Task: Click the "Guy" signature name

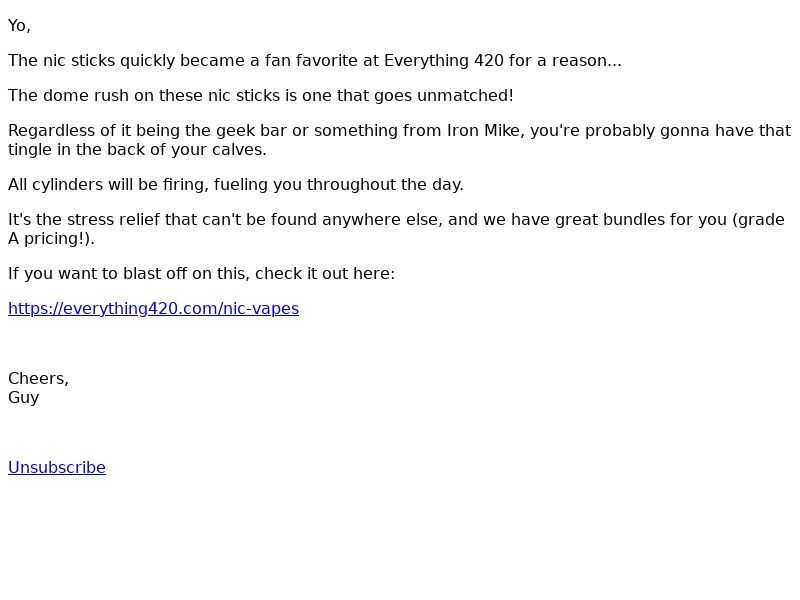Action: (23, 397)
